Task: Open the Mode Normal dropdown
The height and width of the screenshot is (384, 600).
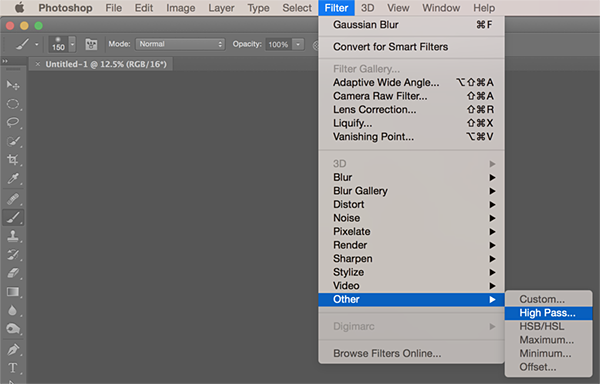Action: 180,44
